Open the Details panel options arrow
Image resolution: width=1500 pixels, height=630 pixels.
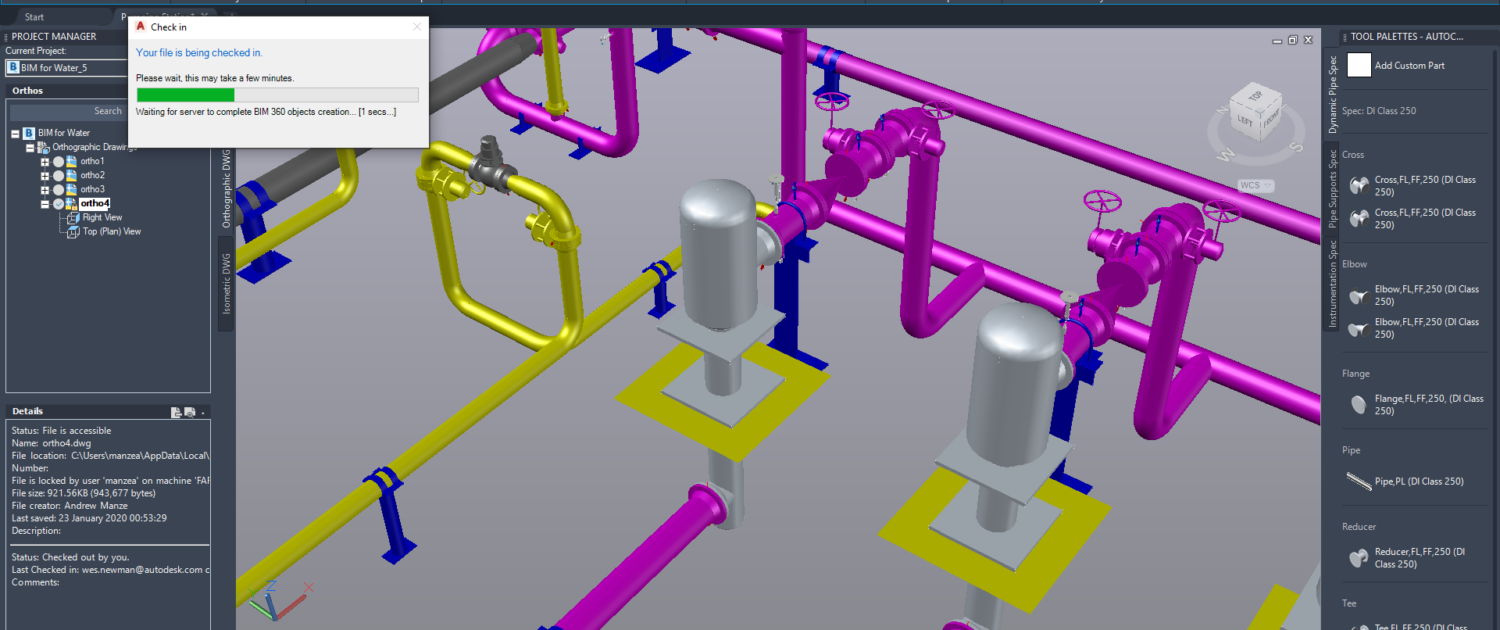coord(202,412)
